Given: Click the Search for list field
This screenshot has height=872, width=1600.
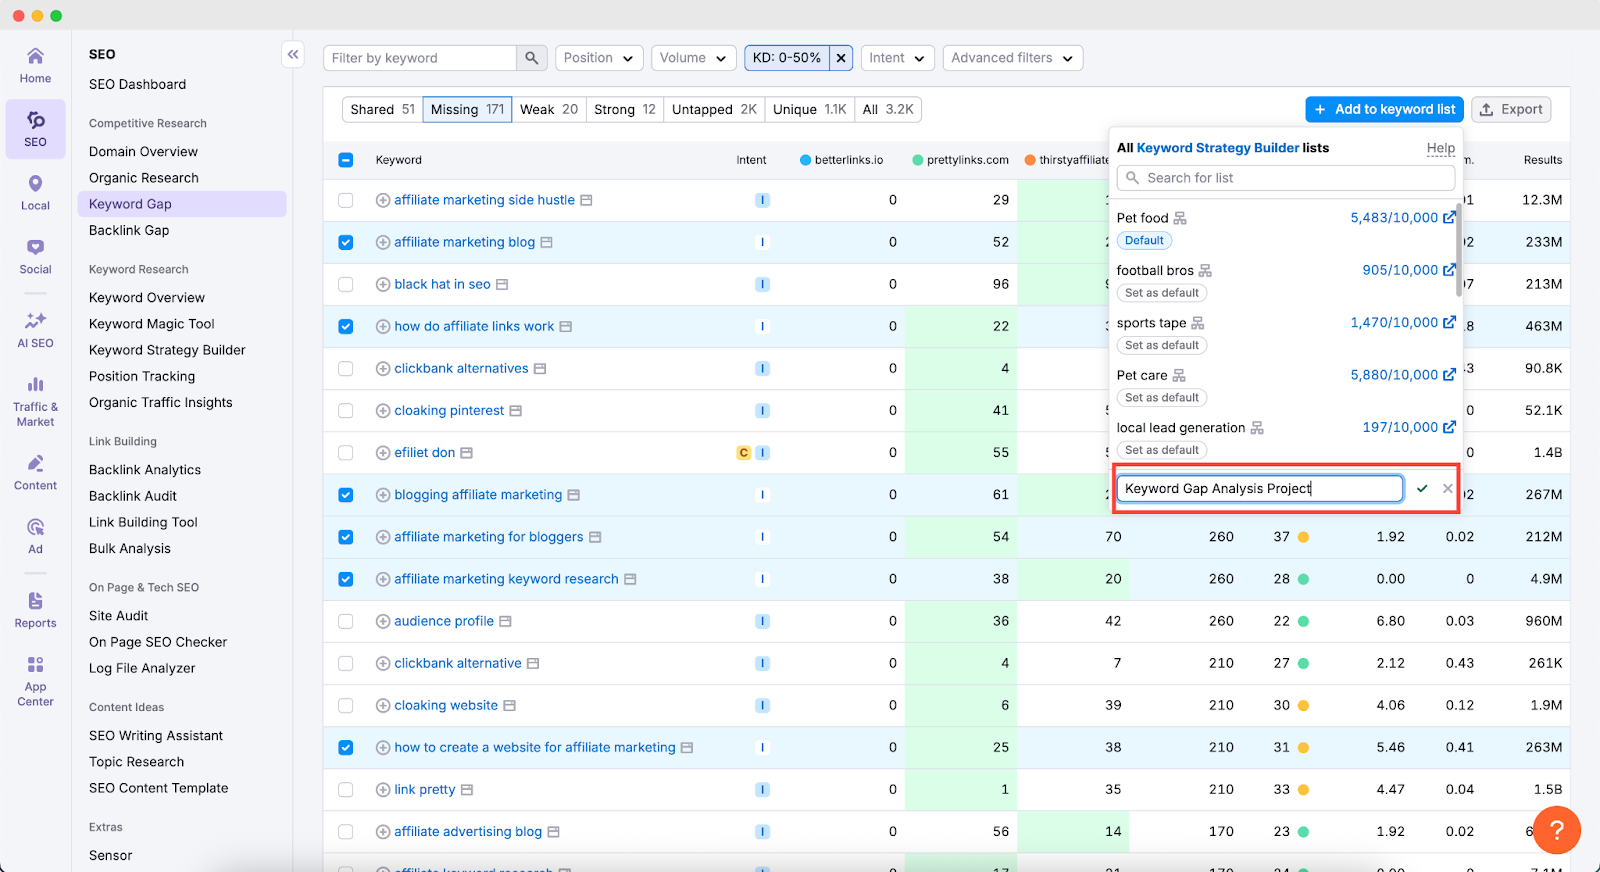Looking at the screenshot, I should coord(1285,178).
